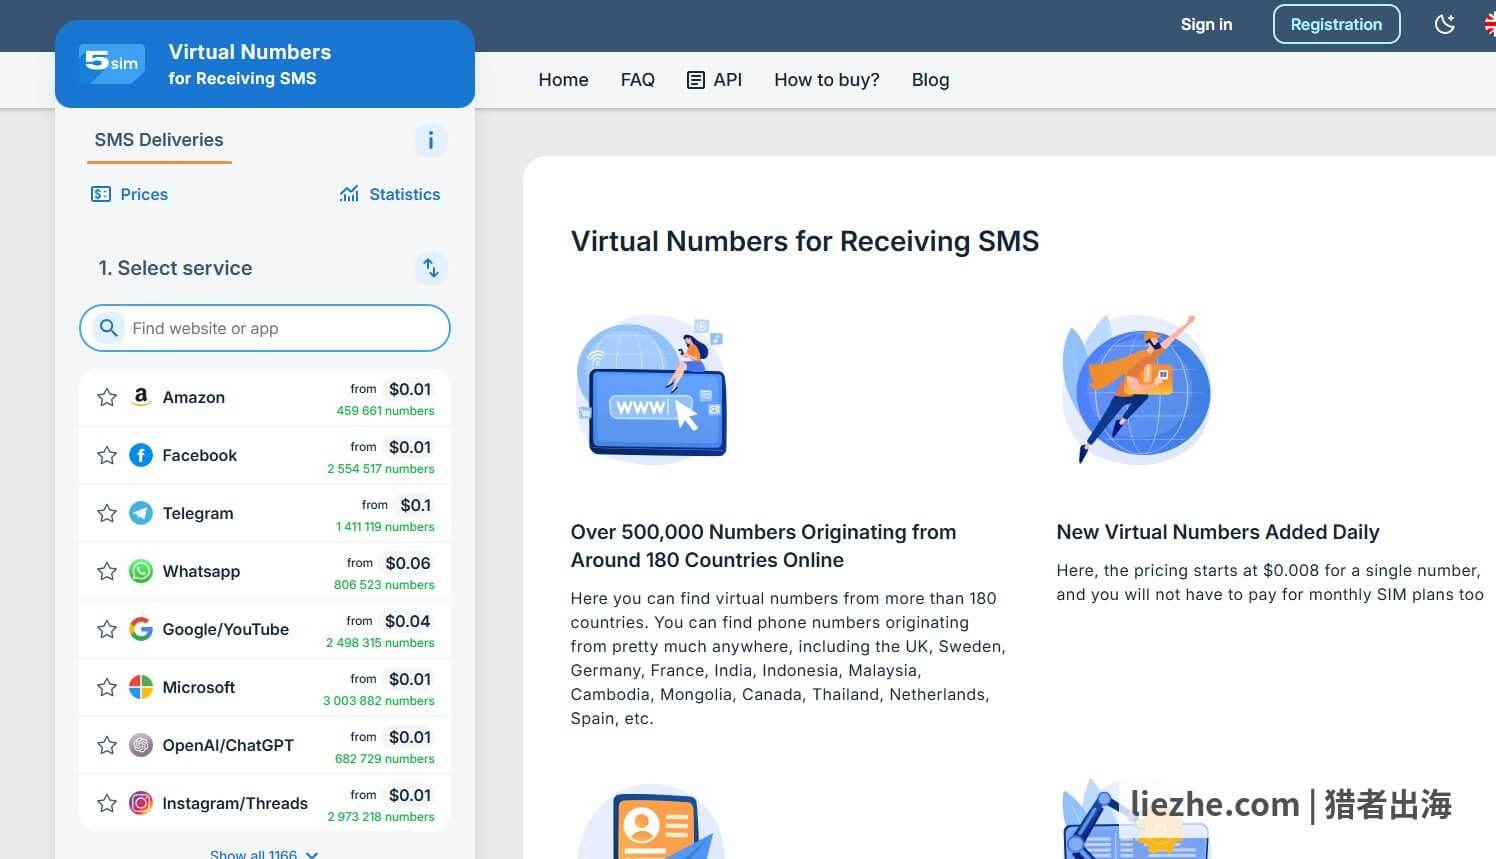Open the FAQ menu item
This screenshot has width=1496, height=859.
coord(638,80)
